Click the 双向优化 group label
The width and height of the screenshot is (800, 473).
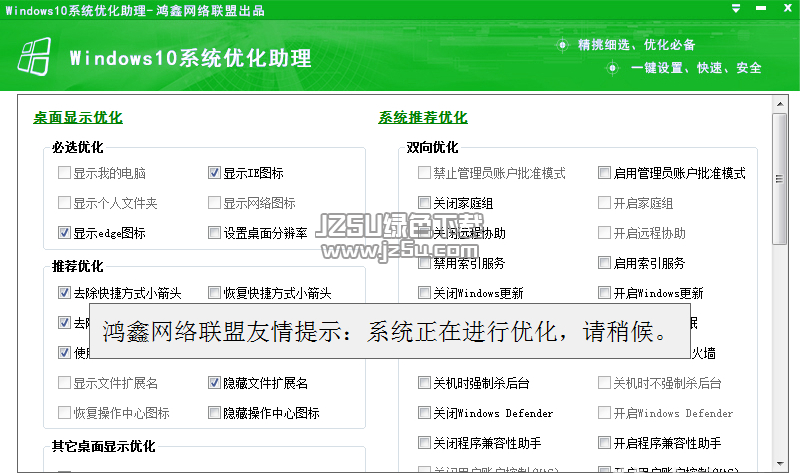point(432,147)
